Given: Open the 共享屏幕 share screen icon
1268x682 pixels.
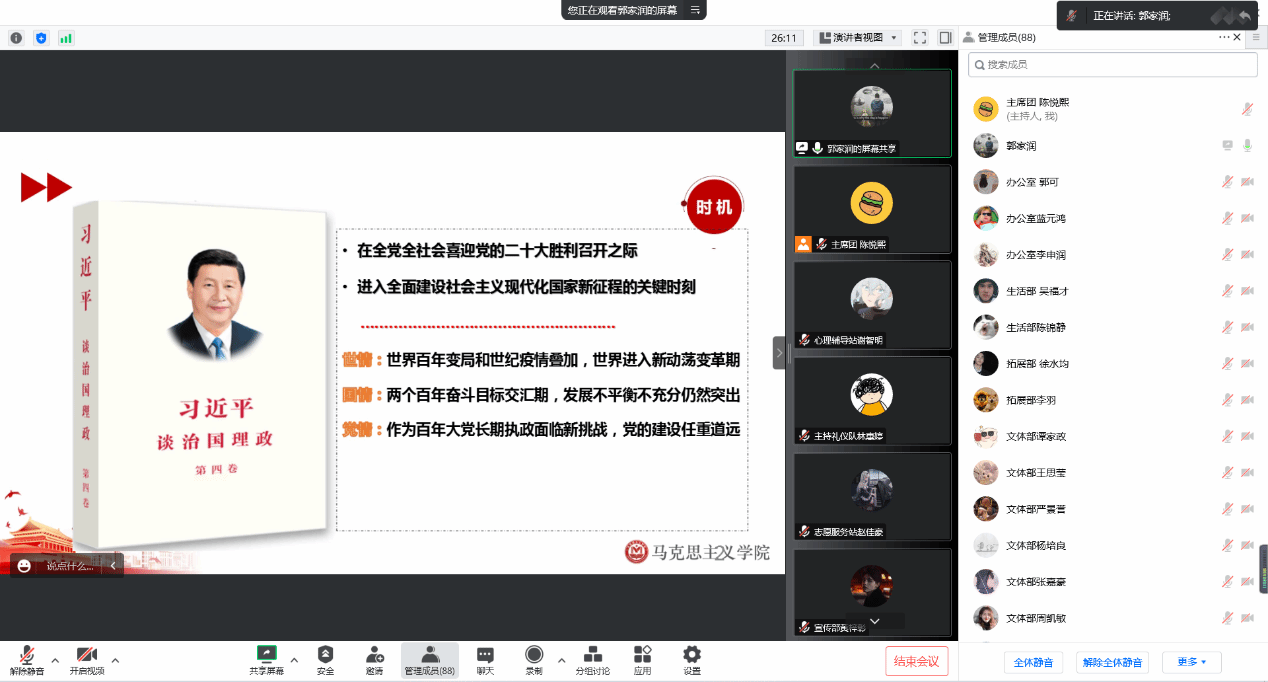Looking at the screenshot, I should pyautogui.click(x=266, y=654).
